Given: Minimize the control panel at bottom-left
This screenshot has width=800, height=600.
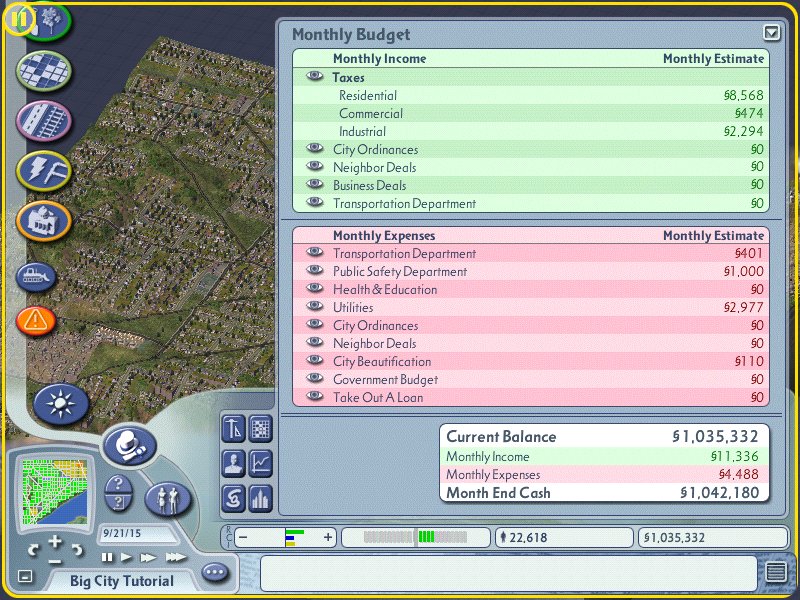Looking at the screenshot, I should click(x=25, y=576).
